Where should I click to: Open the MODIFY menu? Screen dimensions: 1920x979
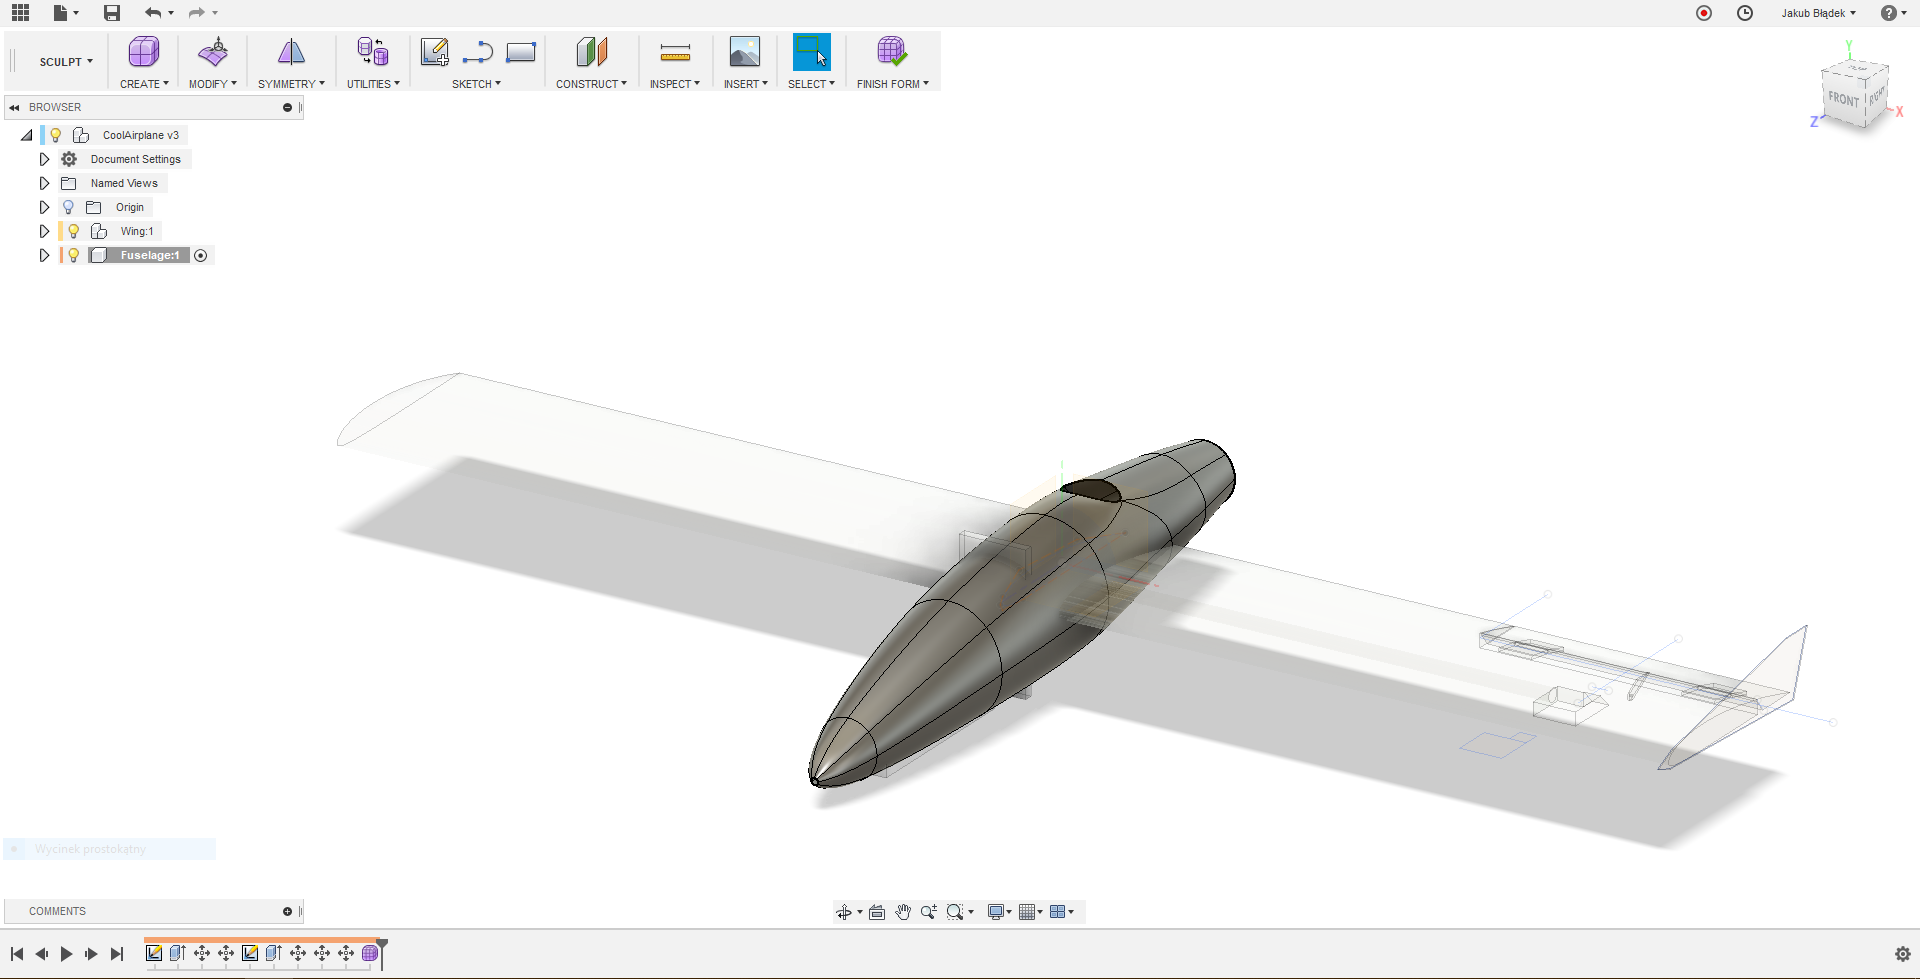click(x=213, y=84)
